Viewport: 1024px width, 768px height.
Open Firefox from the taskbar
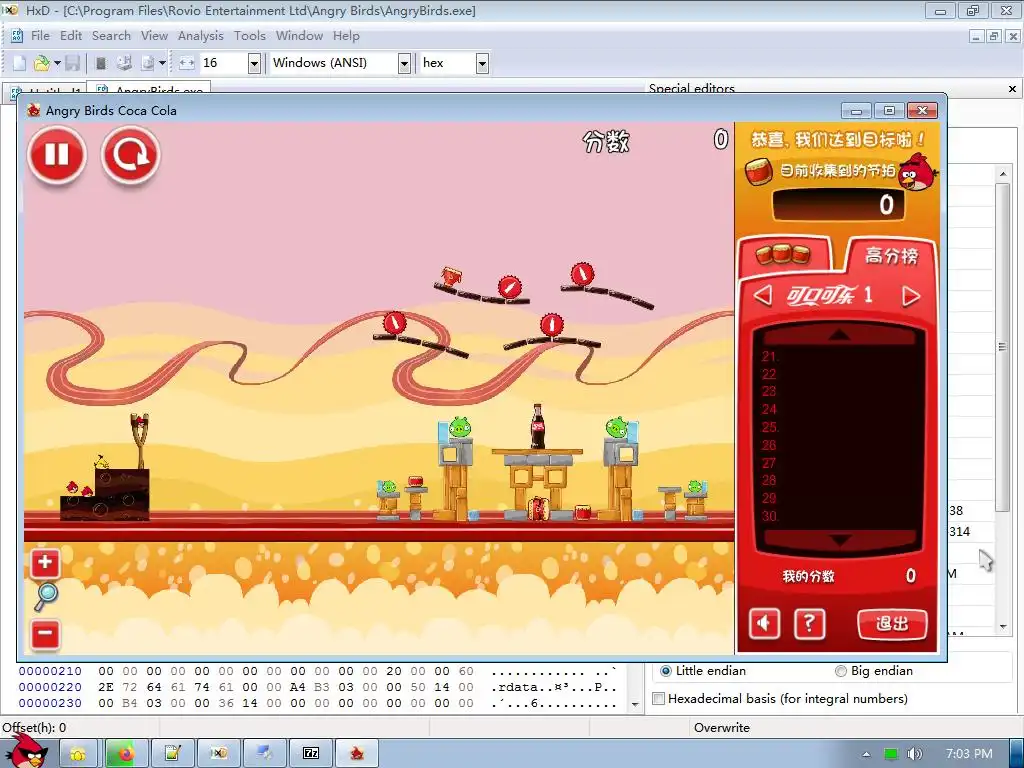point(125,754)
